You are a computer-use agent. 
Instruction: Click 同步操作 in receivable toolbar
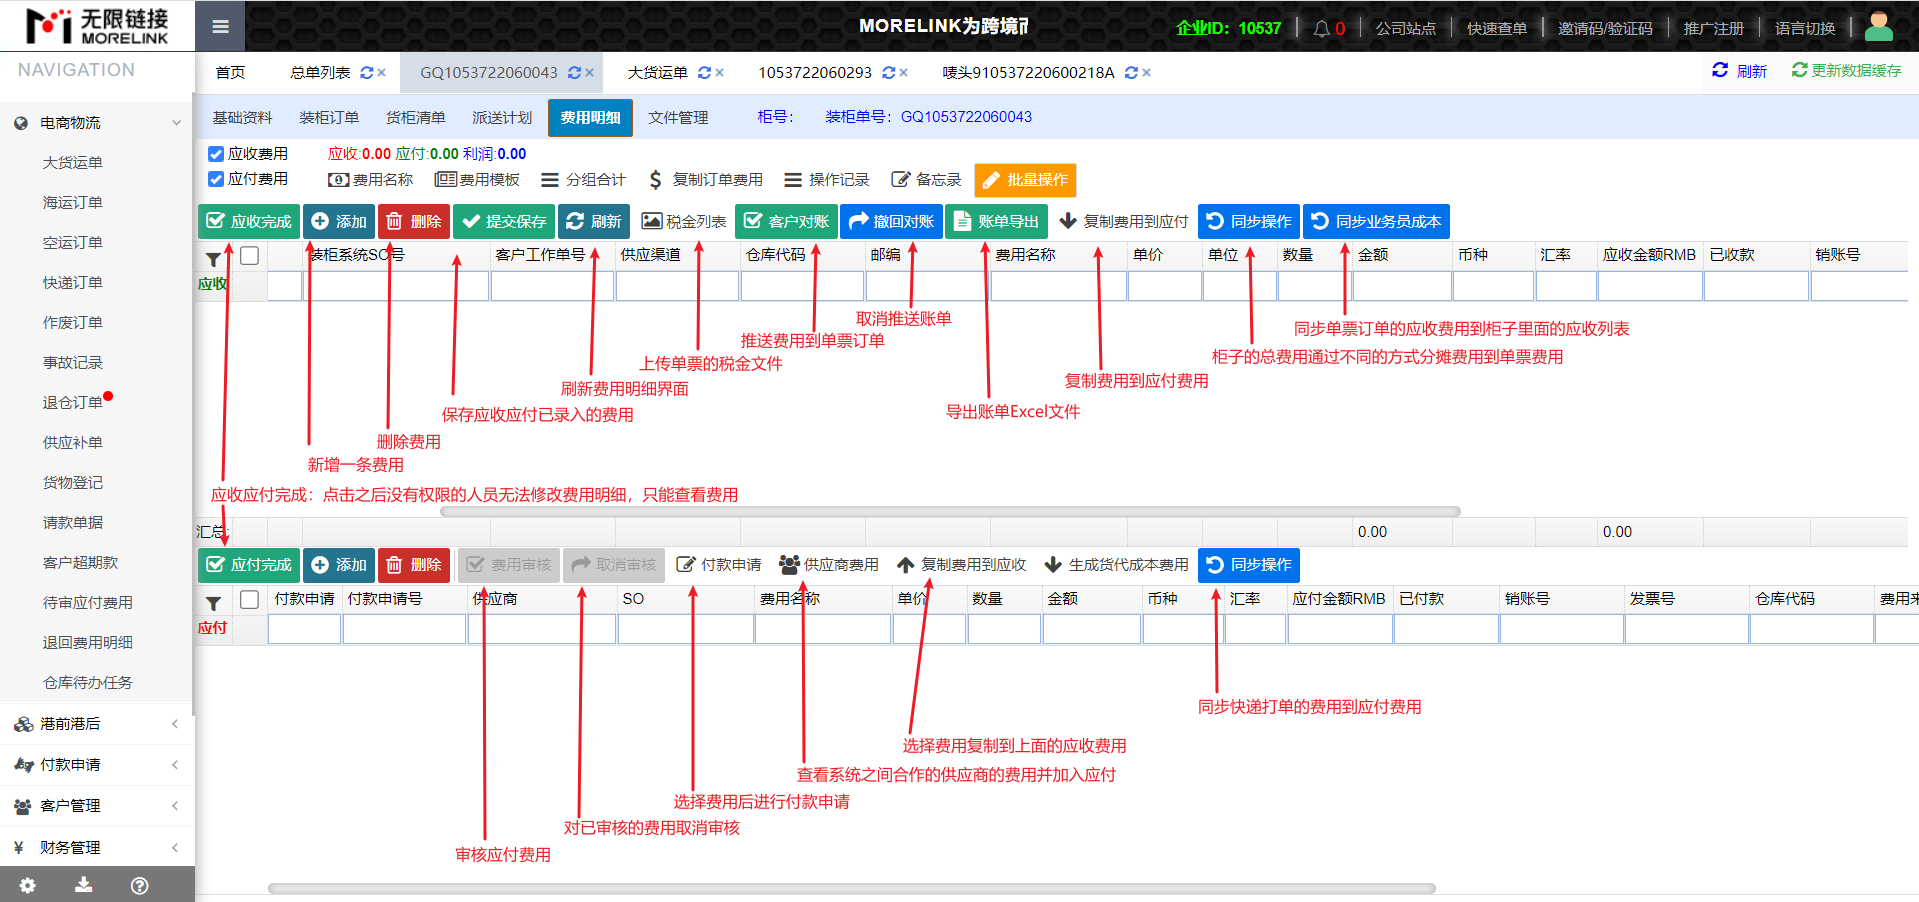pos(1249,221)
